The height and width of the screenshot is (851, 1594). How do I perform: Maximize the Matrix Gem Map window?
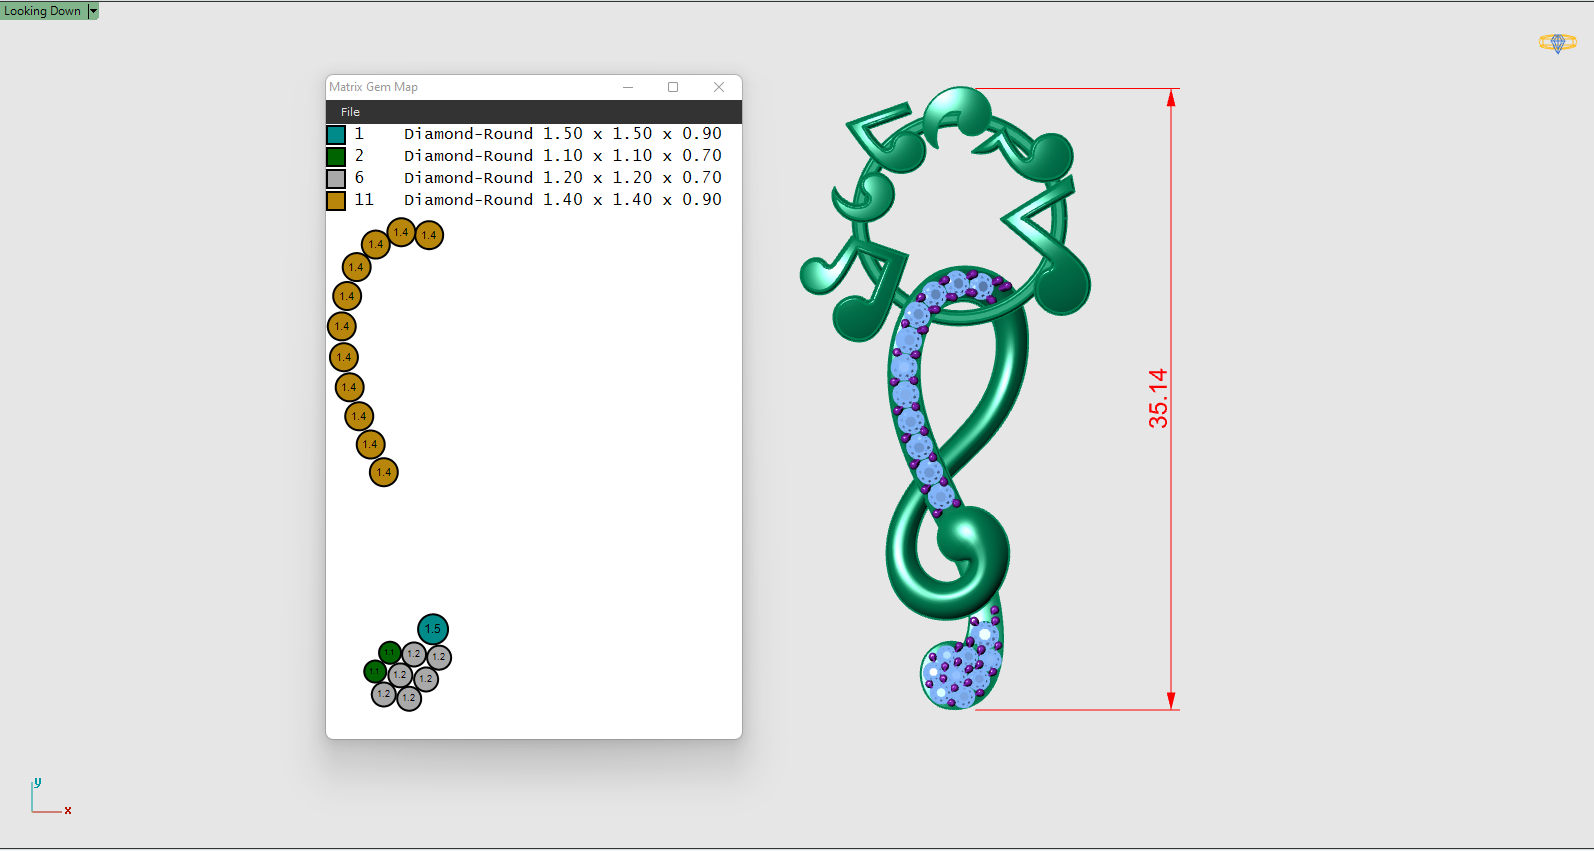(673, 87)
